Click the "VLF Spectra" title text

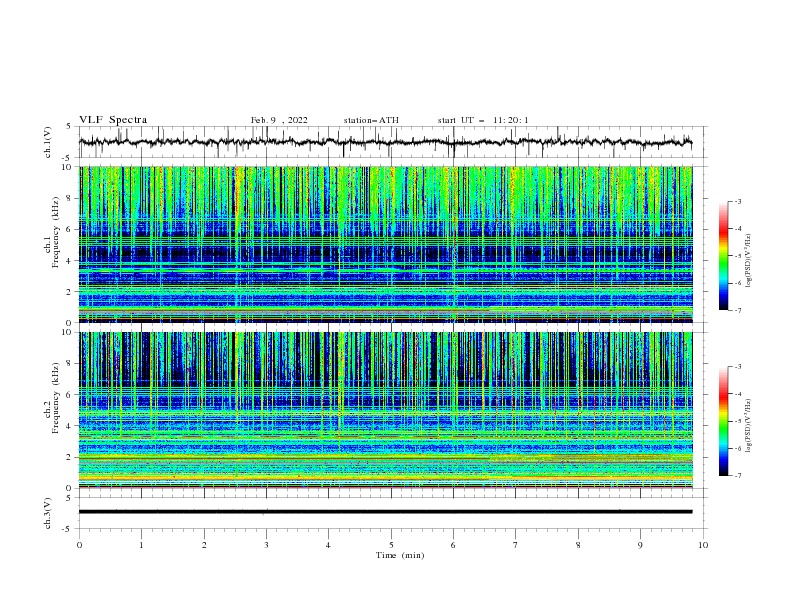[113, 120]
